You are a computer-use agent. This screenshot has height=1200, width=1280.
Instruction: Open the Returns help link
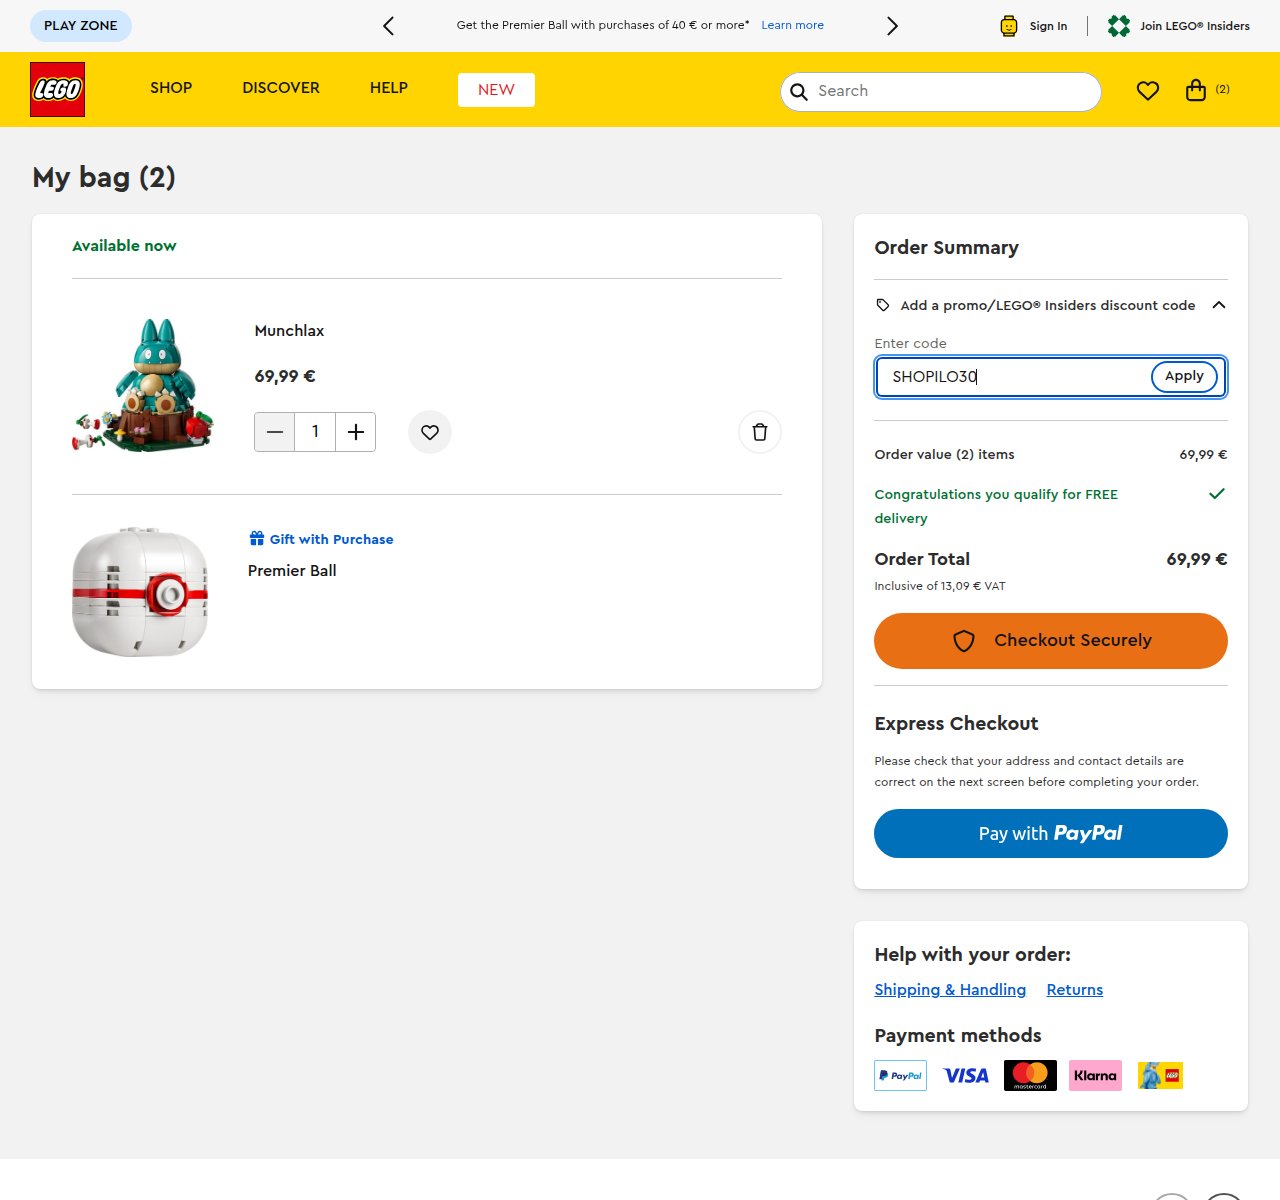click(x=1075, y=990)
